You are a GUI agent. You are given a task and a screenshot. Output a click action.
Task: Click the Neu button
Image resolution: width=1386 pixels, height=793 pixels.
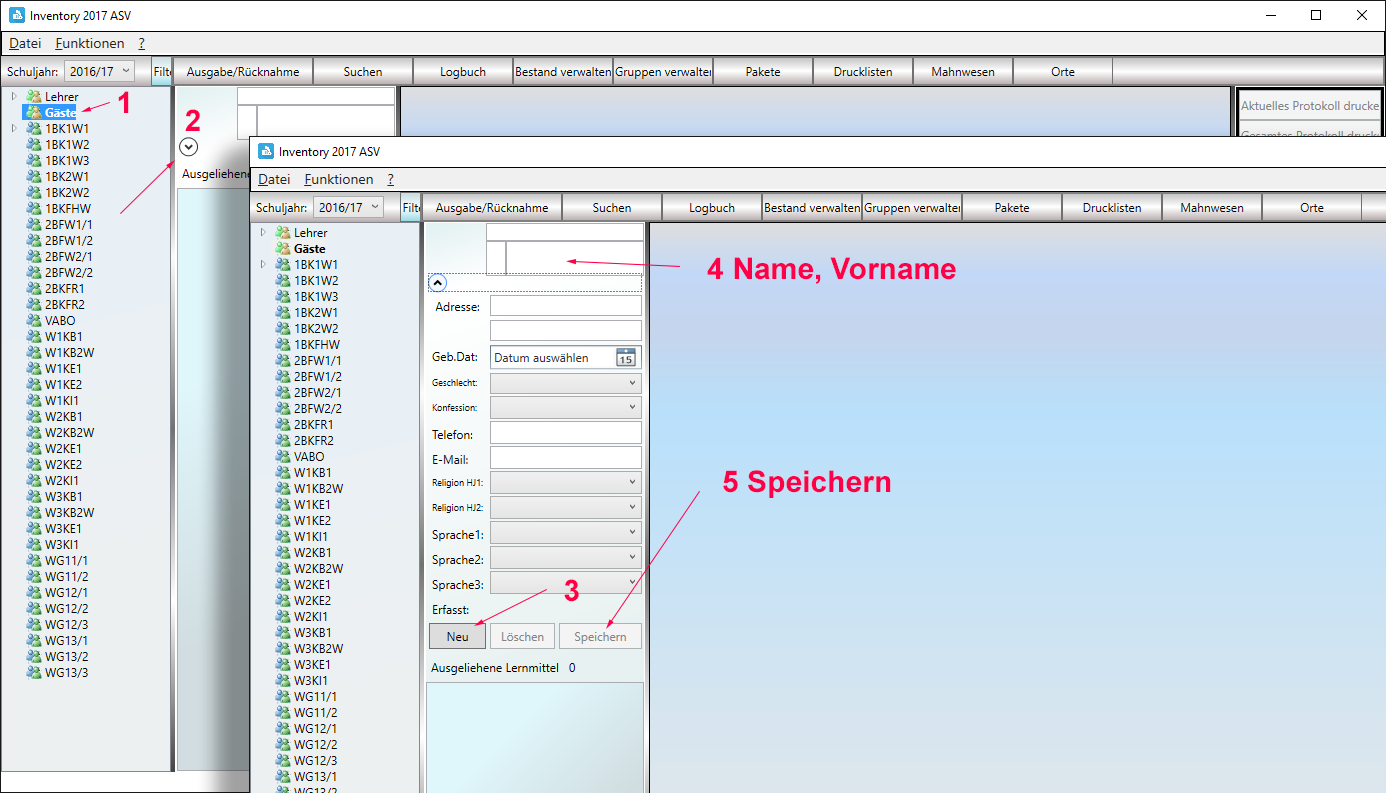(457, 637)
